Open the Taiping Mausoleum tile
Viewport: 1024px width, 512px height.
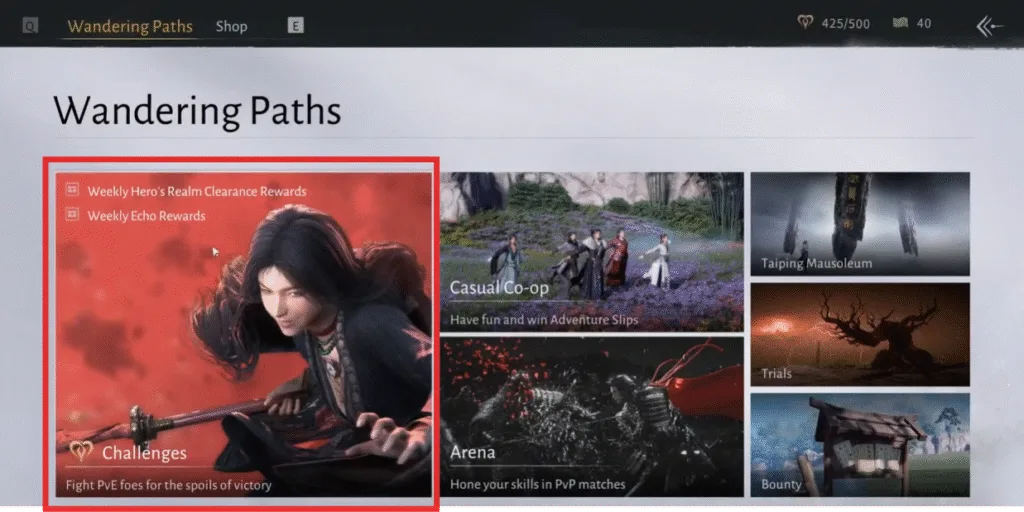pyautogui.click(x=859, y=223)
